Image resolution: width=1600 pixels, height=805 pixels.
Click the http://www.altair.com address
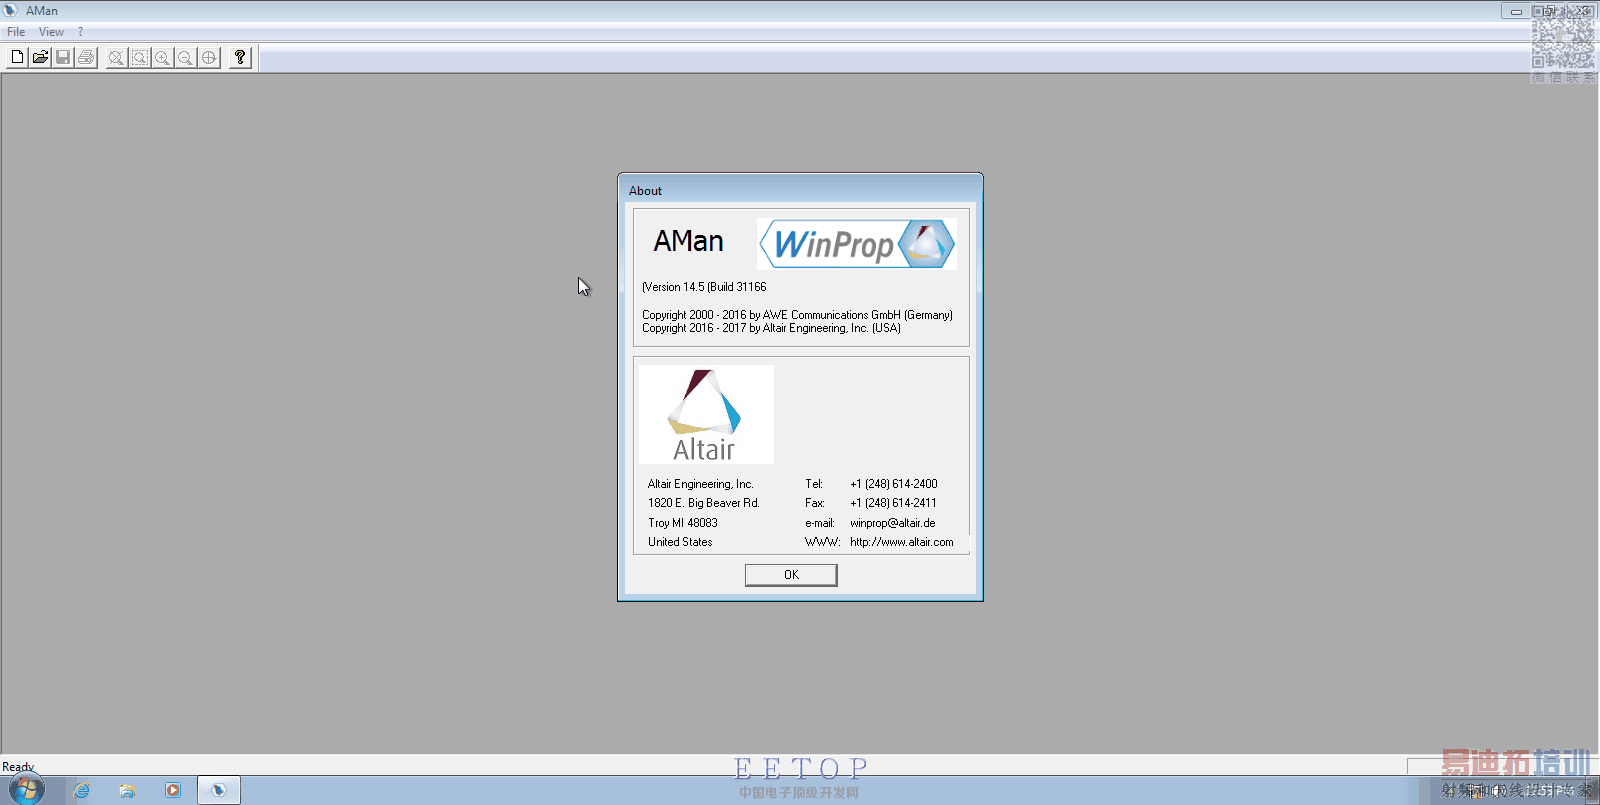pyautogui.click(x=902, y=542)
